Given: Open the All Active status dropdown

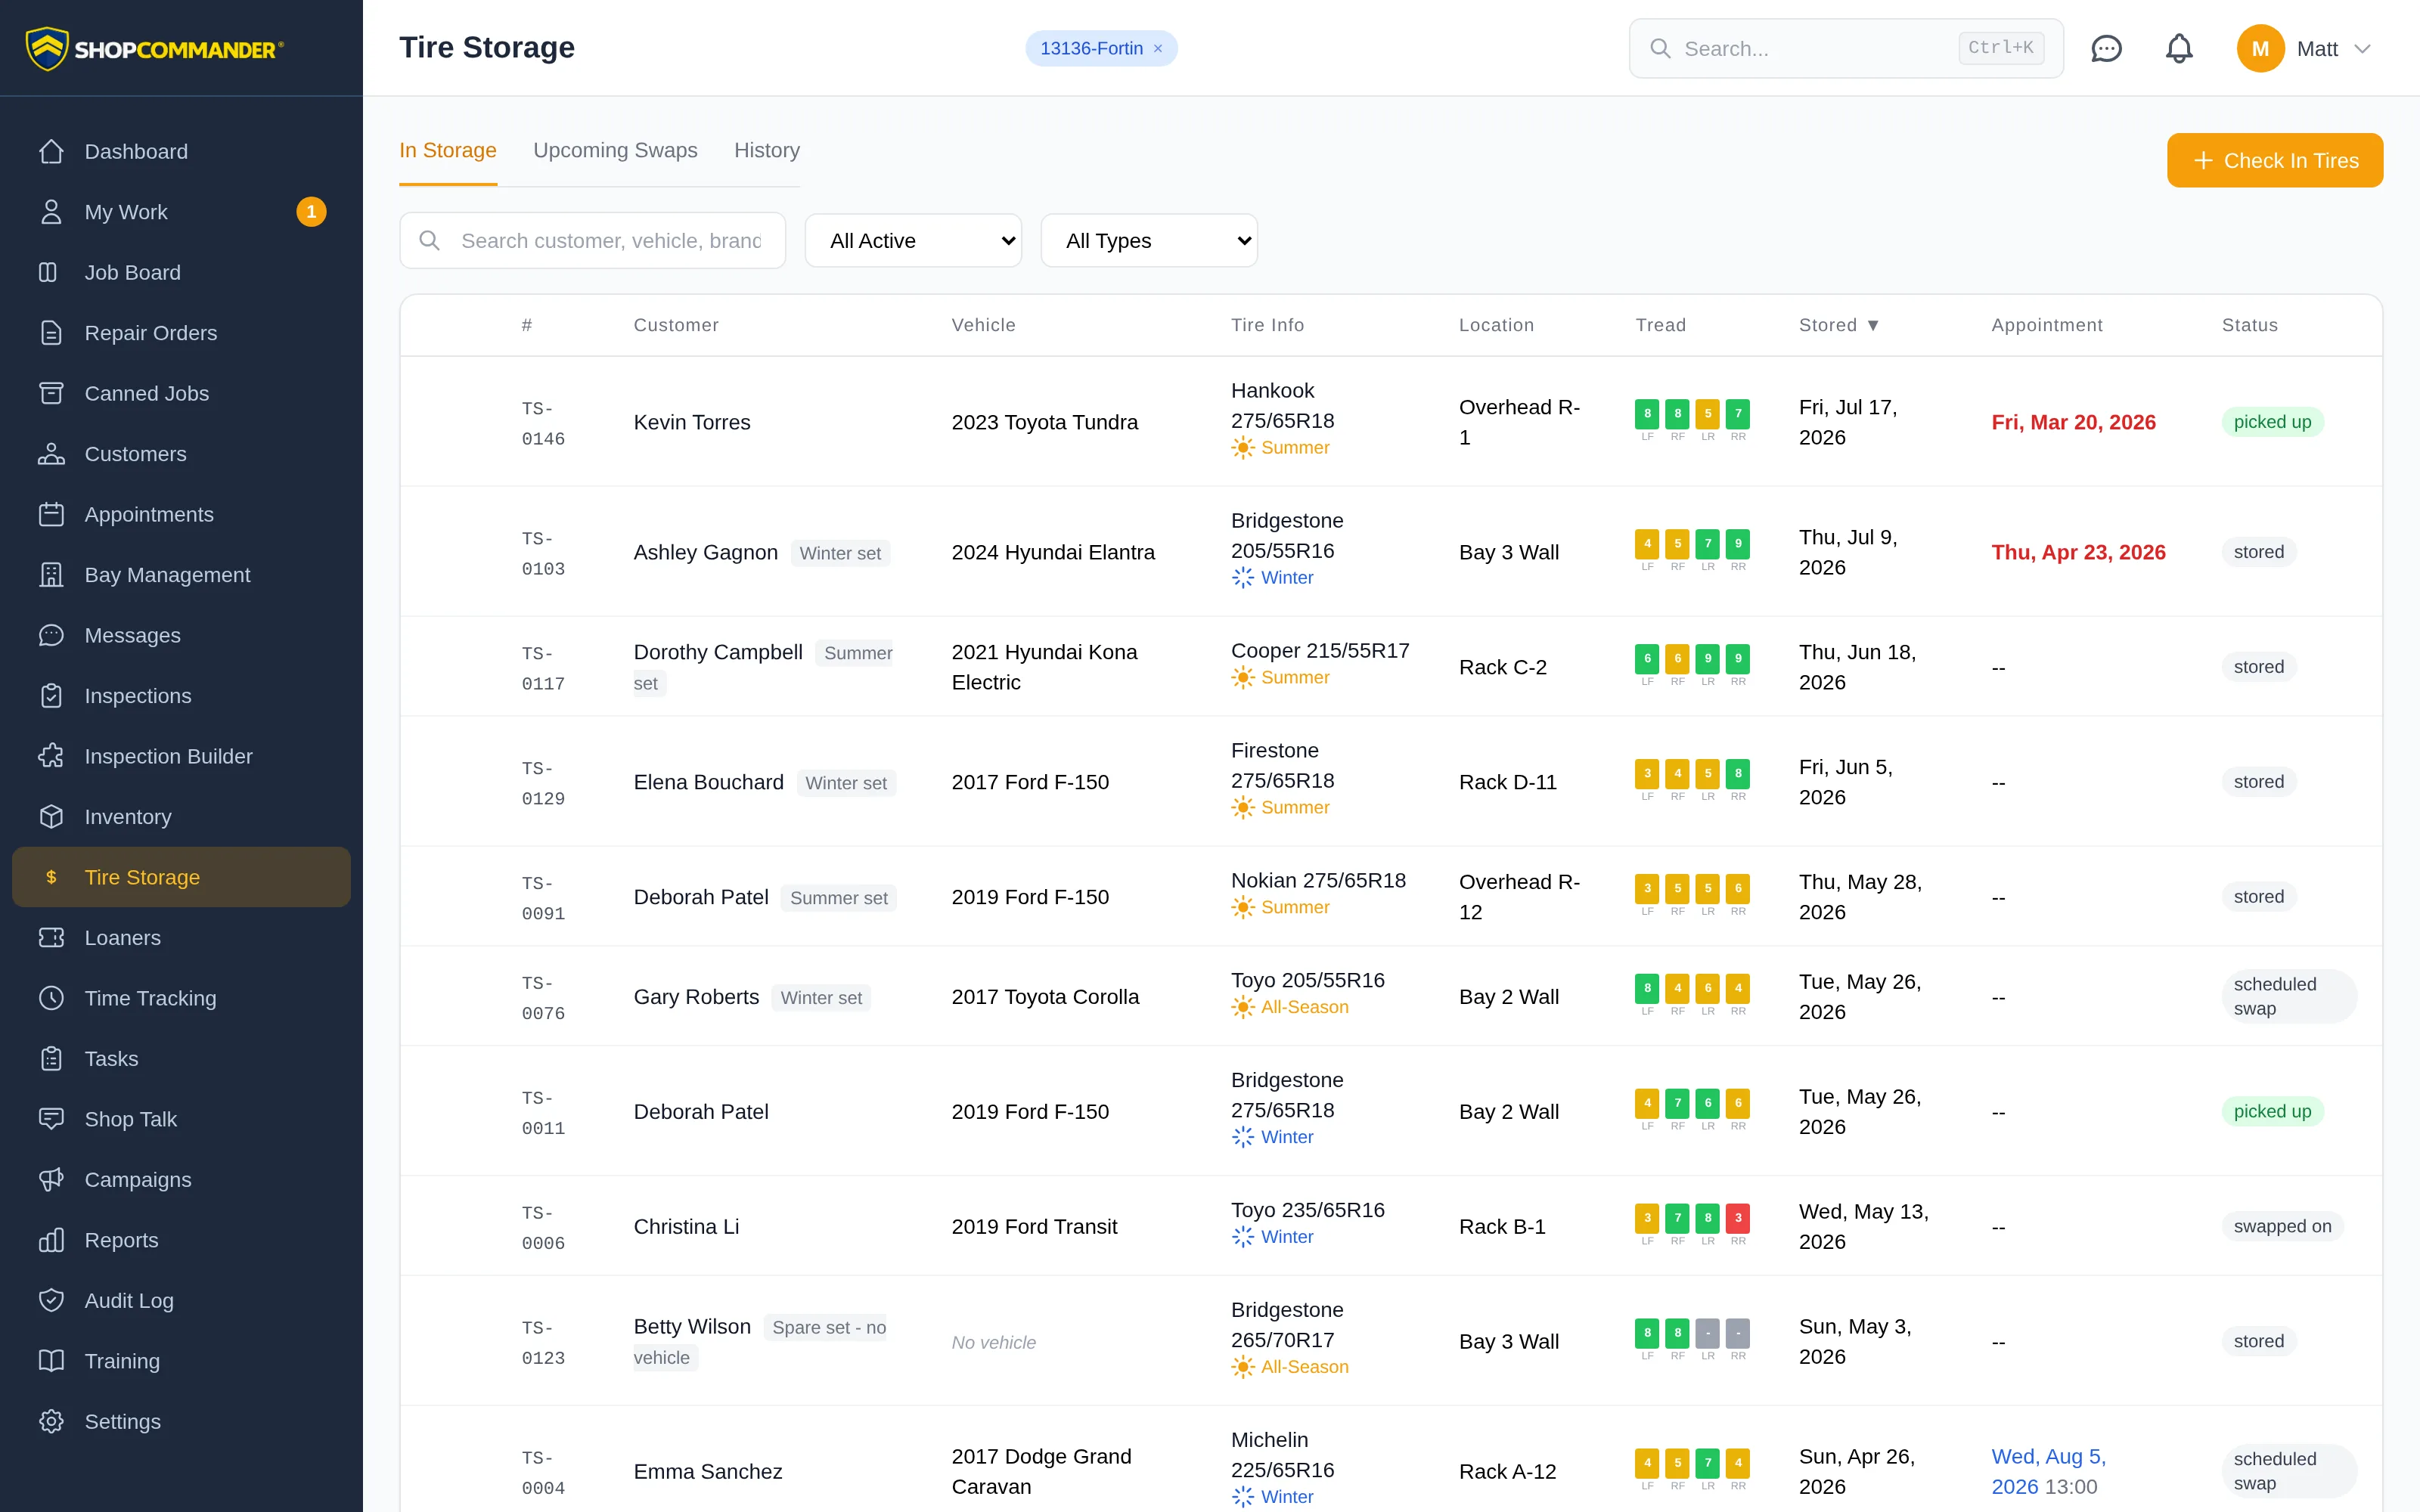Looking at the screenshot, I should point(913,241).
